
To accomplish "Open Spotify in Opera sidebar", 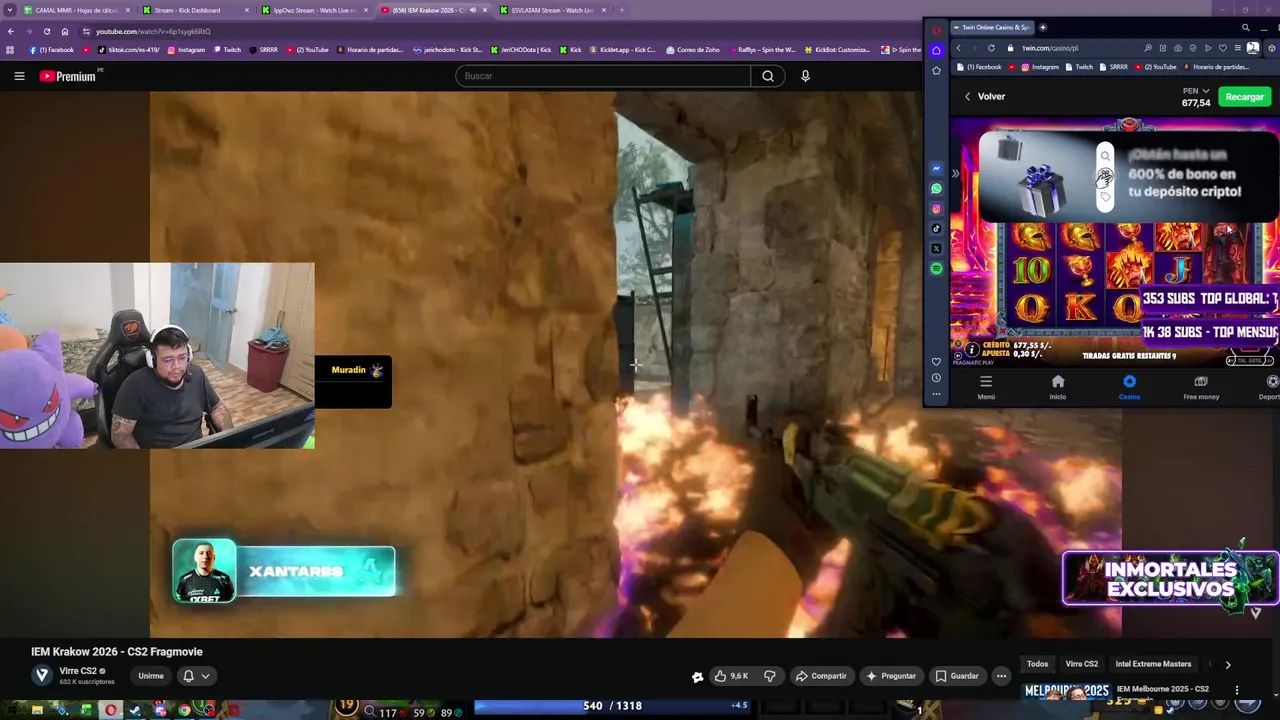I will click(936, 268).
